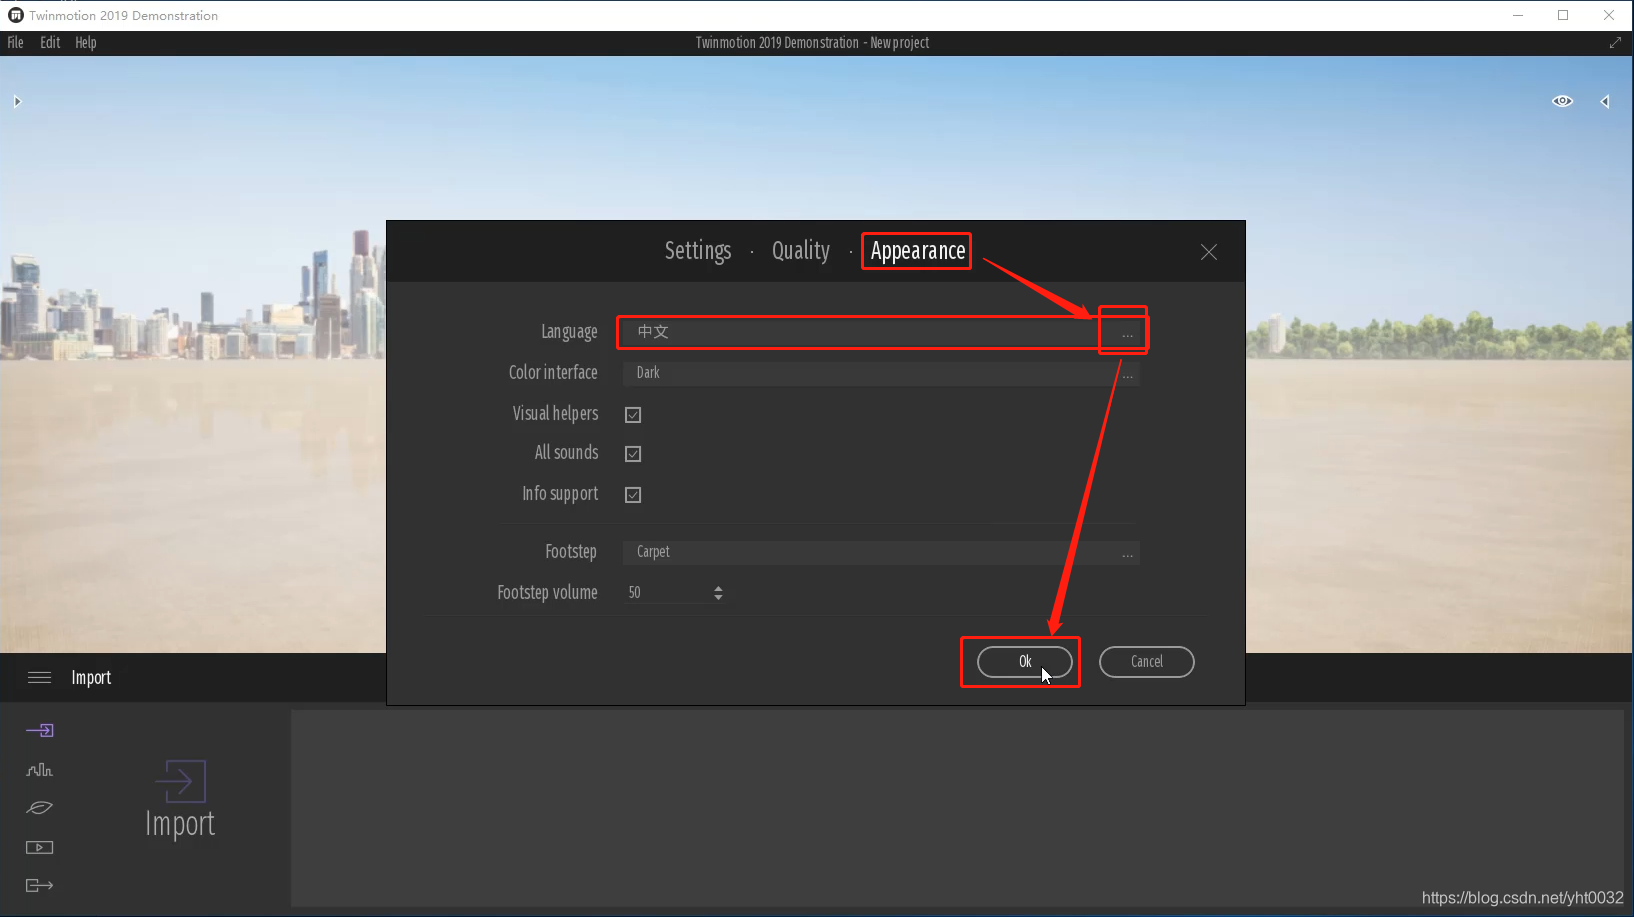Screen dimensions: 1634x917
Task: Expand right panel with arrow icon
Action: (x=1605, y=102)
